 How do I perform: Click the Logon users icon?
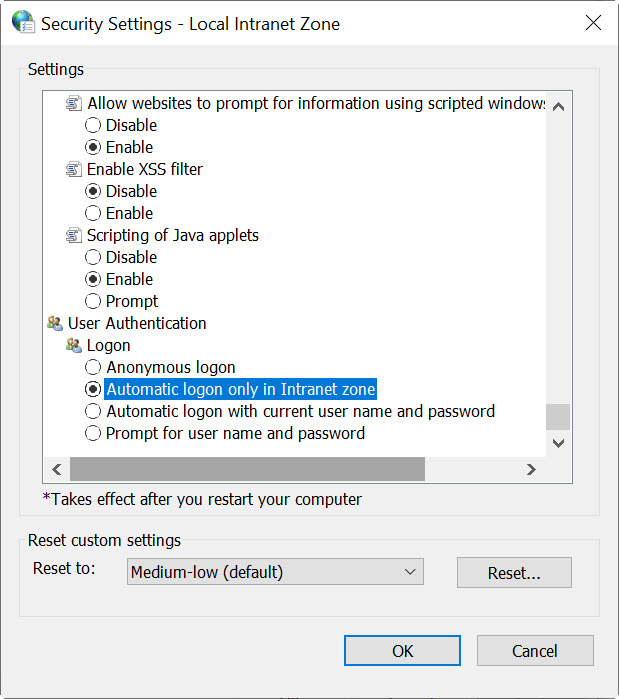[x=74, y=345]
